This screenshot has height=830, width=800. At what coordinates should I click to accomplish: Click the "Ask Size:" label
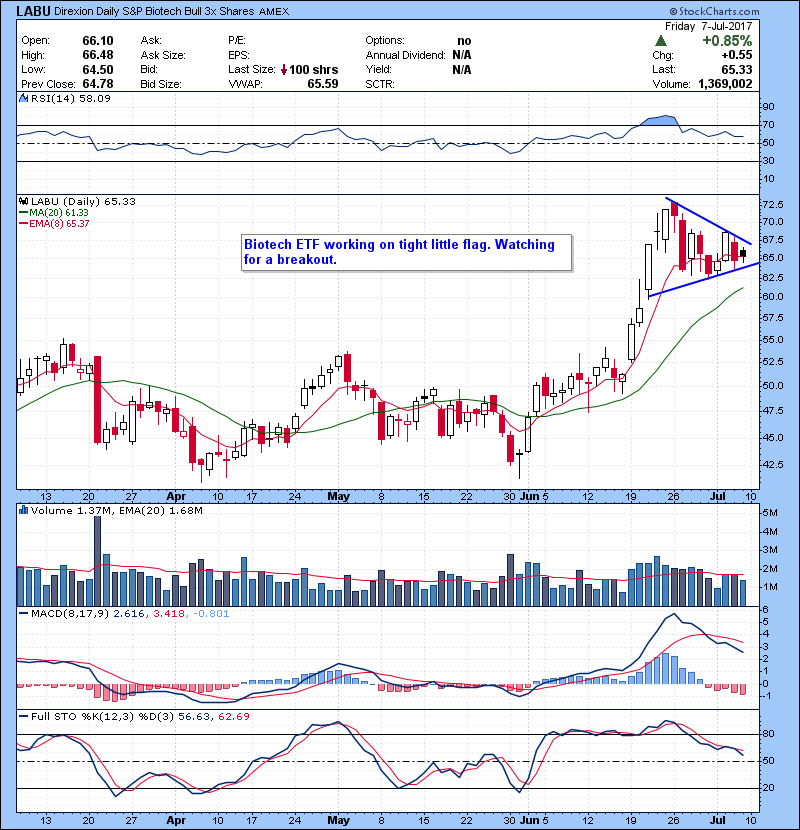tap(163, 55)
